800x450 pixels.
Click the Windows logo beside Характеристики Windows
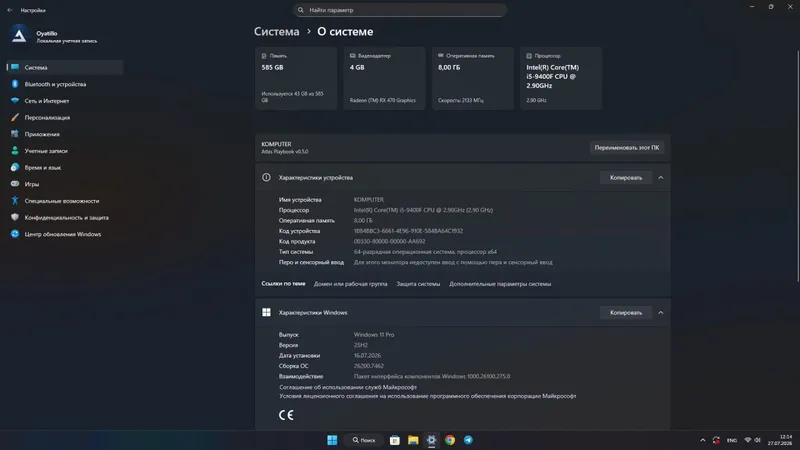coord(266,312)
